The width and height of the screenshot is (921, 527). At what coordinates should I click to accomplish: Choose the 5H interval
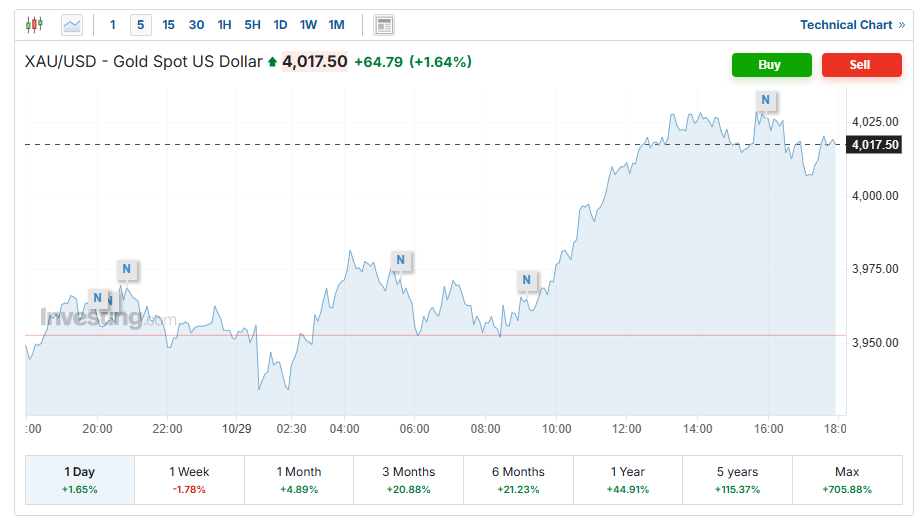[x=252, y=25]
